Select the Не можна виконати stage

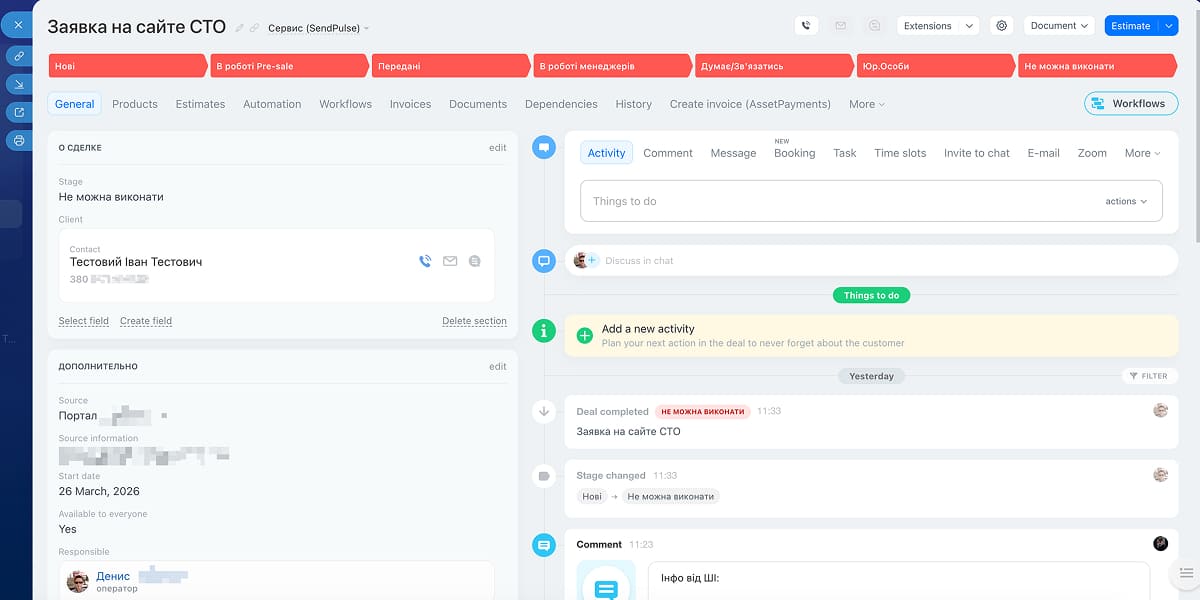click(1097, 66)
